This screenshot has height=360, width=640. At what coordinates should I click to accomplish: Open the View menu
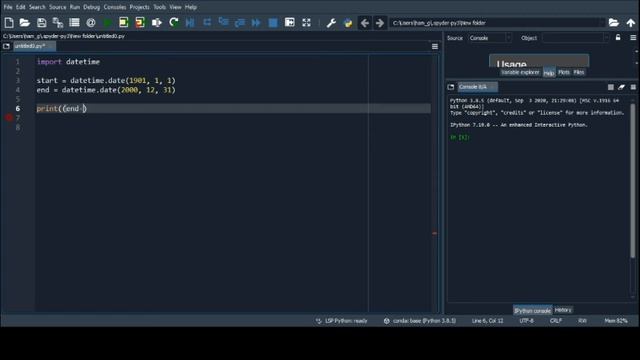pyautogui.click(x=175, y=7)
